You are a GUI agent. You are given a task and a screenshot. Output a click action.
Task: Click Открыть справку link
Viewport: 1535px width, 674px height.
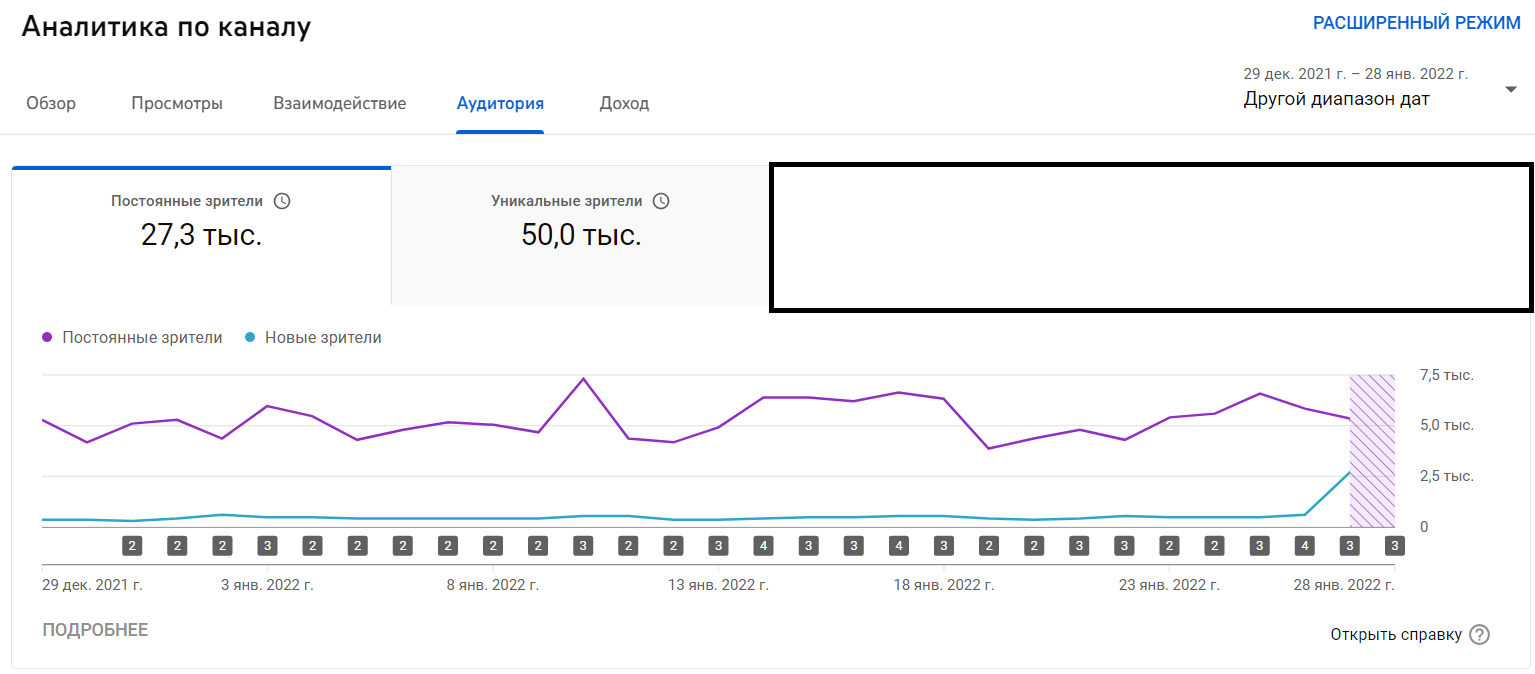(x=1396, y=635)
